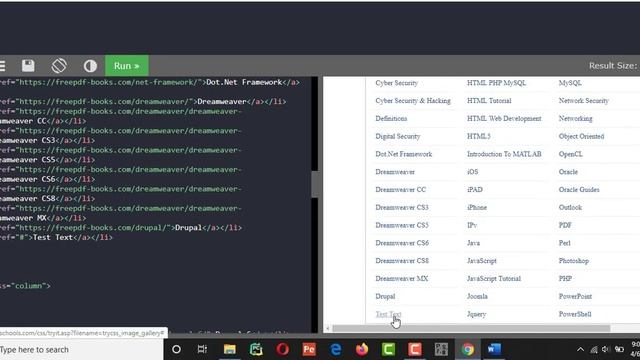The height and width of the screenshot is (360, 640).
Task: Click the Definitions link in results
Action: pyautogui.click(x=391, y=118)
